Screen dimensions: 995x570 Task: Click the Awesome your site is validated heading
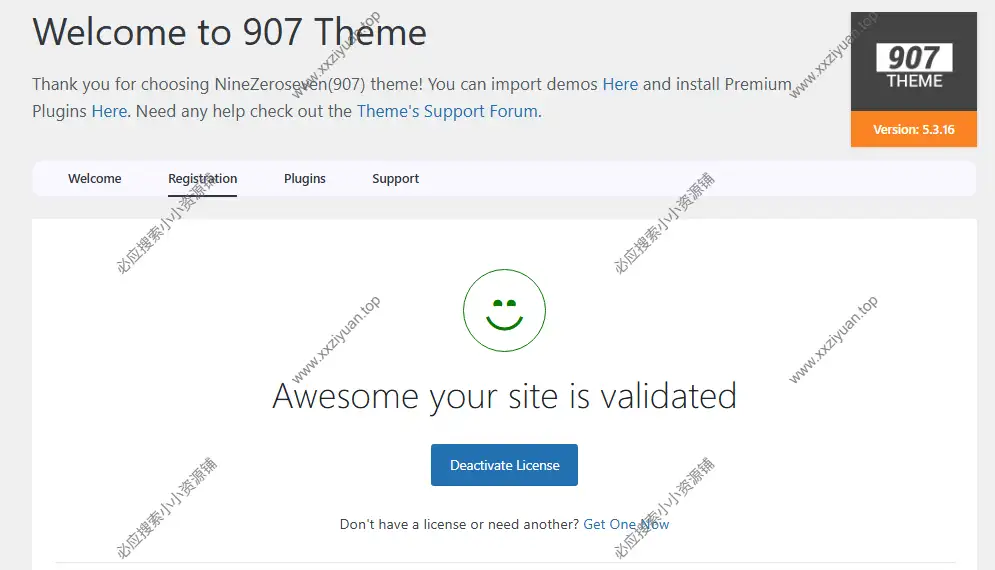pos(504,396)
